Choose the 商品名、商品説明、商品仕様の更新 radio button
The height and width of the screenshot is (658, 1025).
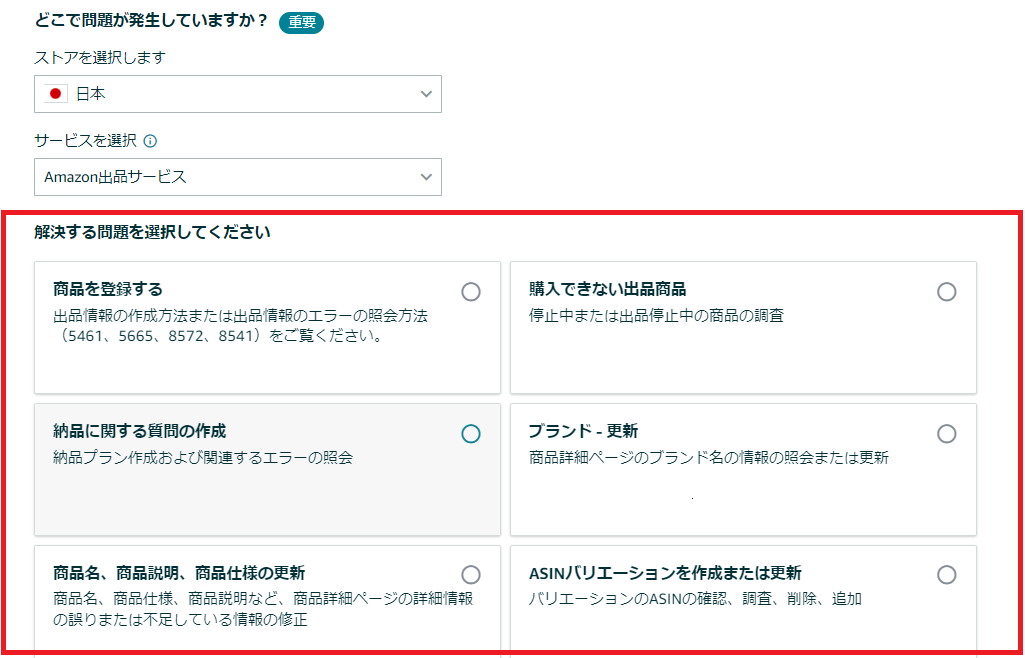pyautogui.click(x=471, y=575)
